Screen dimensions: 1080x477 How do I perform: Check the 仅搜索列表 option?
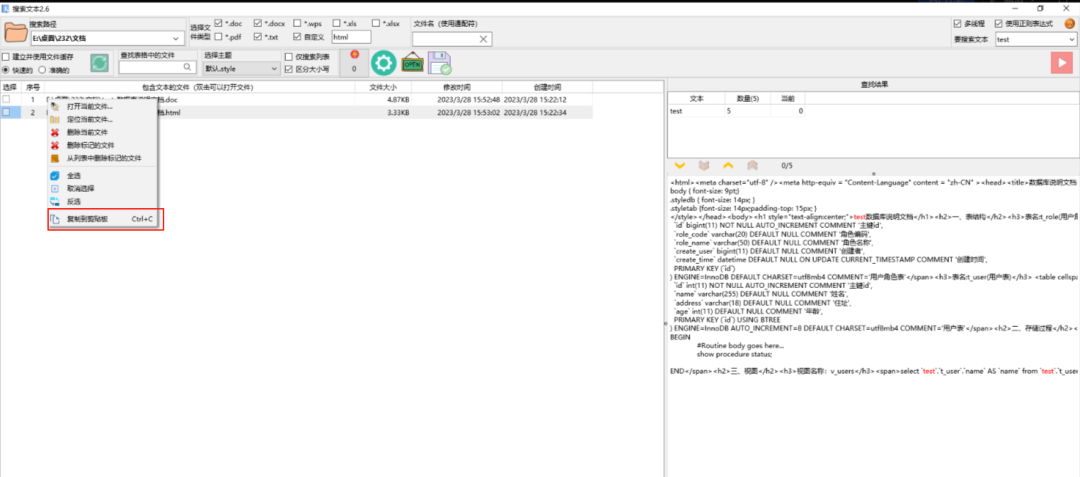pyautogui.click(x=289, y=56)
